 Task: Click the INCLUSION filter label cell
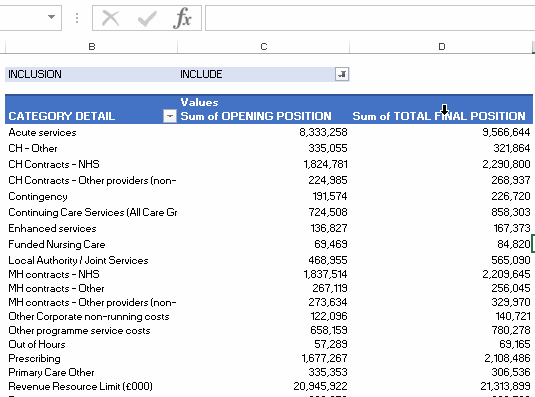(91, 74)
